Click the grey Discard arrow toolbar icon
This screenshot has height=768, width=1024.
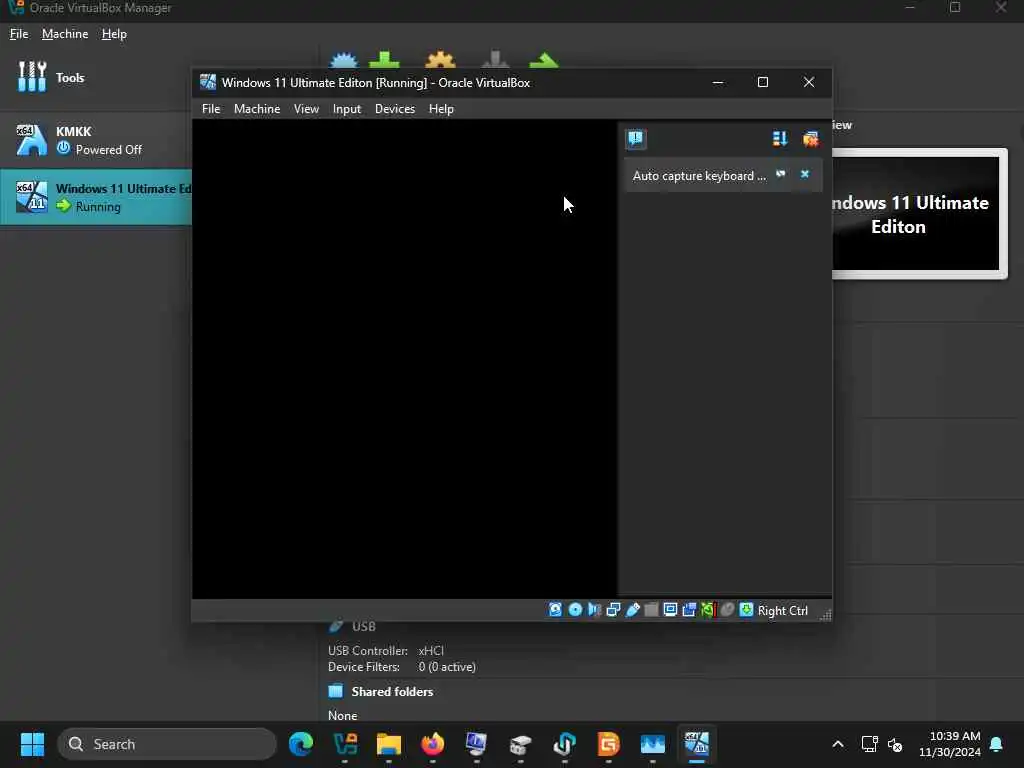(x=495, y=60)
